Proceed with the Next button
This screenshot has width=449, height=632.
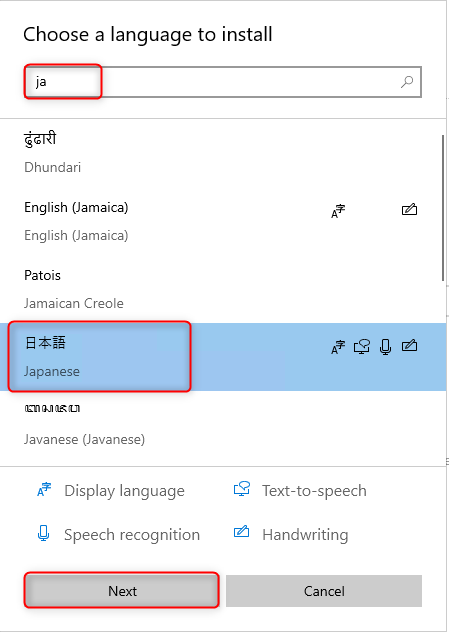click(122, 590)
